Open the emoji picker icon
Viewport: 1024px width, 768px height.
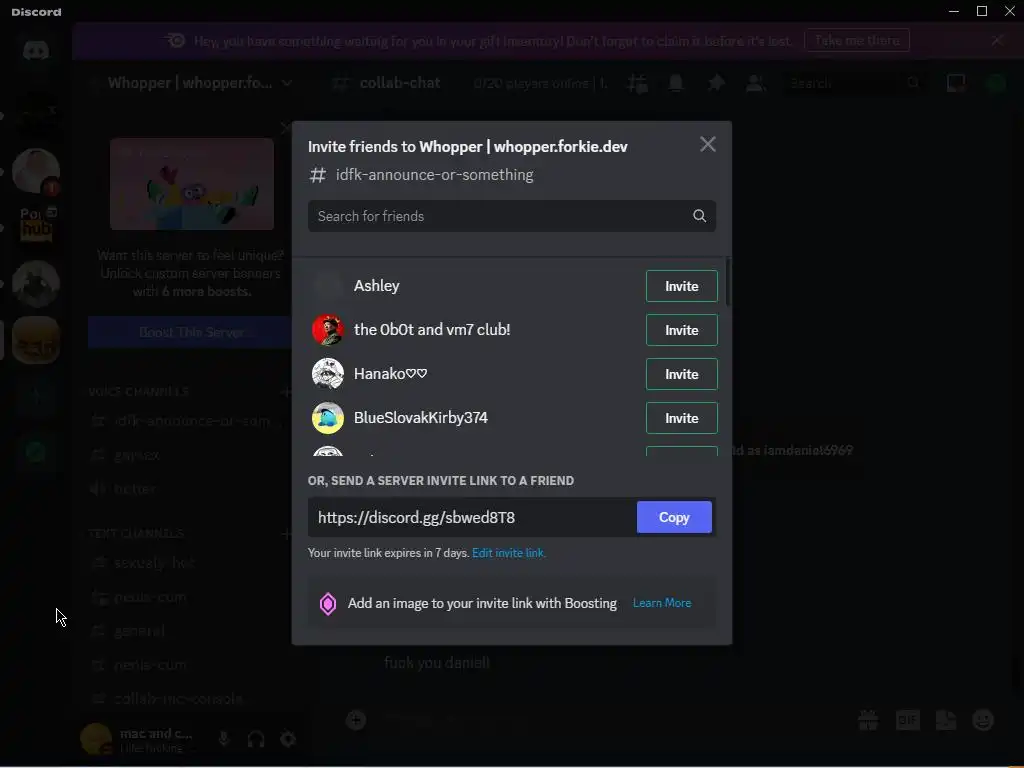point(983,720)
